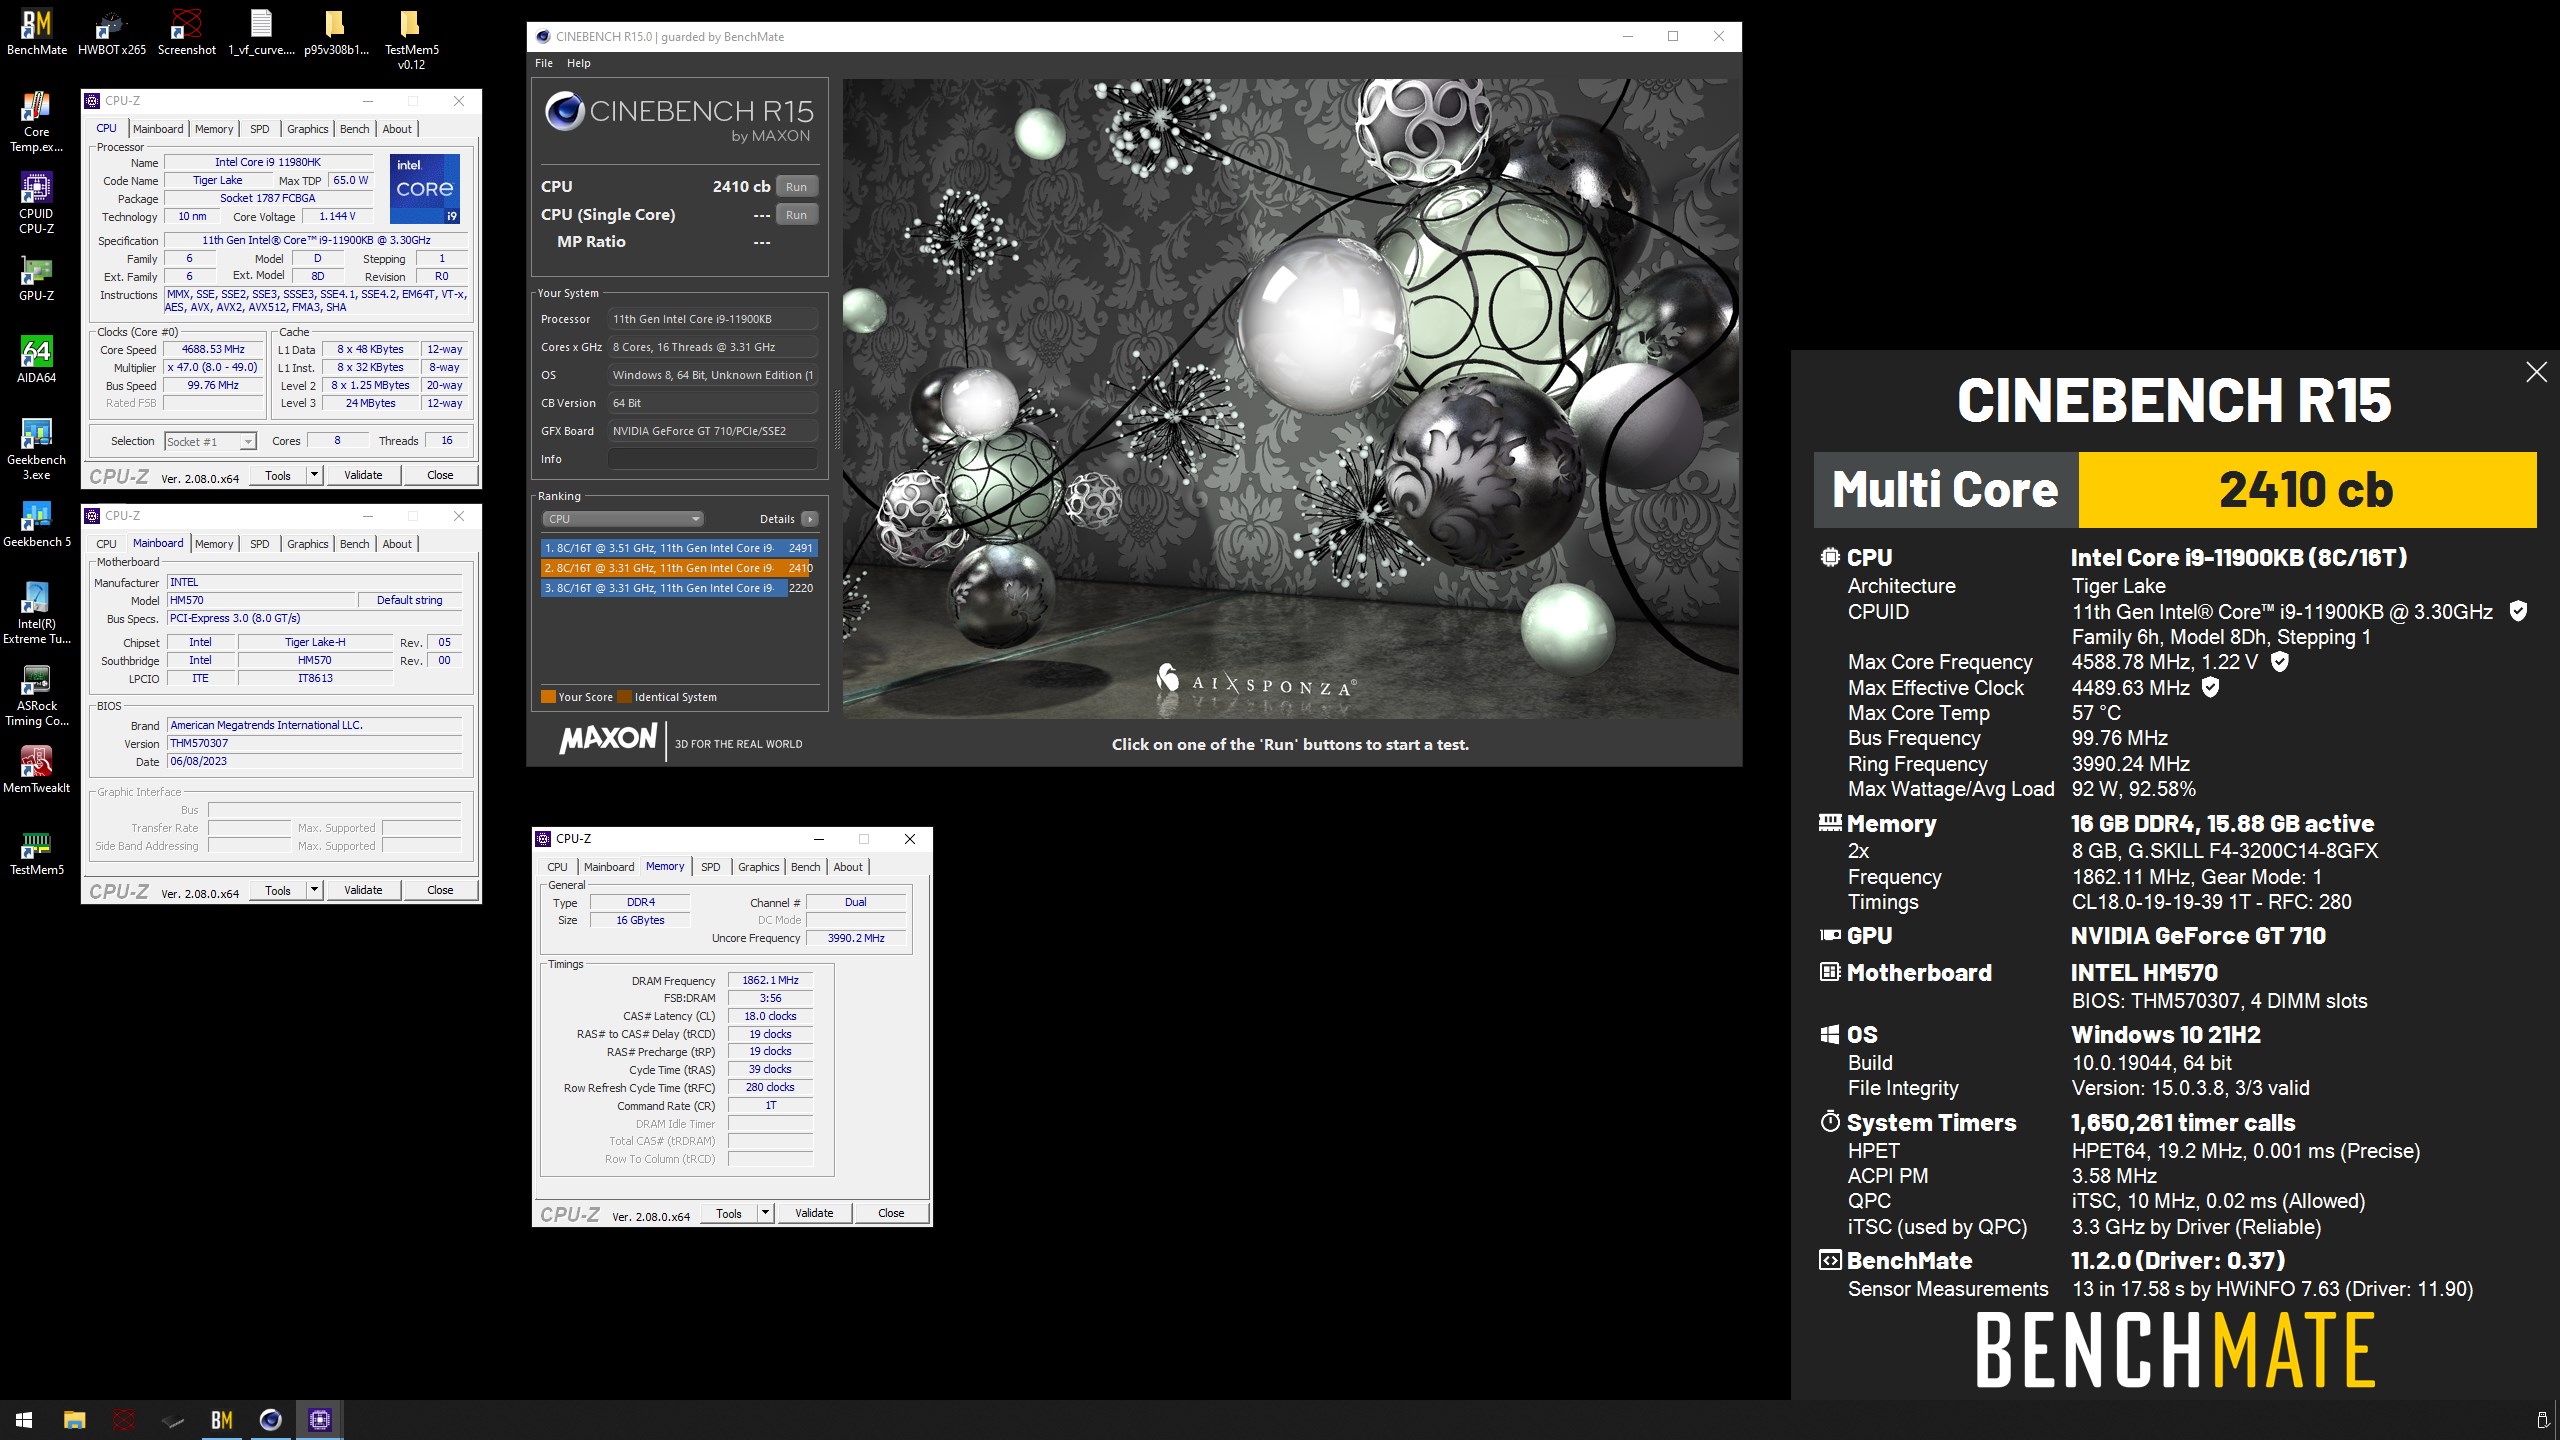Open the p95v308b1 folder icon
Viewport: 2560px width, 1440px height.
[x=336, y=31]
